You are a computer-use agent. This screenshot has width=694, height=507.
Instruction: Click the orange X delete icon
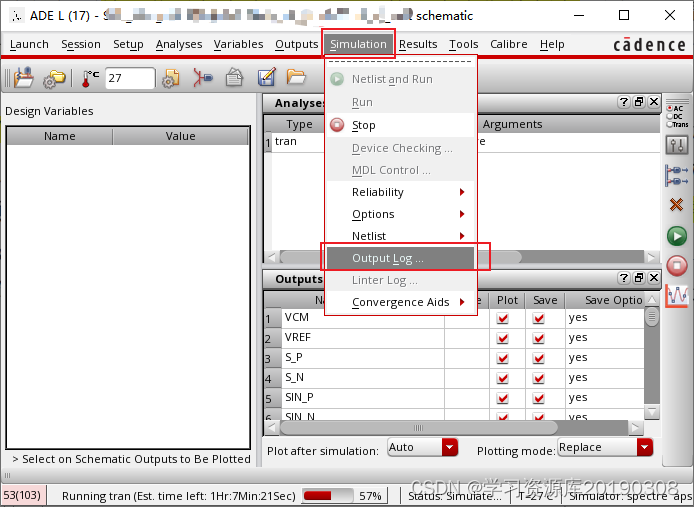click(677, 205)
